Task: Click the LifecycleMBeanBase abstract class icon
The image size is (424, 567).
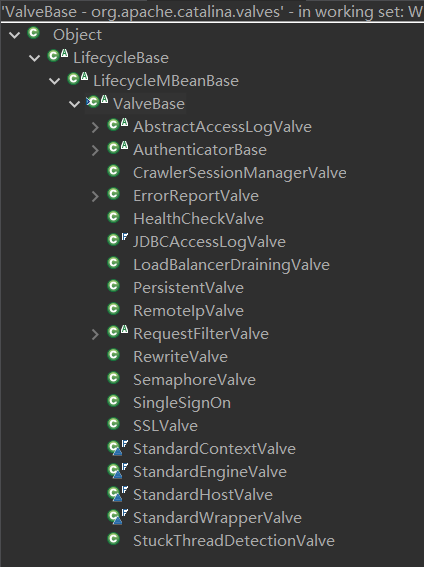Action: [x=78, y=78]
